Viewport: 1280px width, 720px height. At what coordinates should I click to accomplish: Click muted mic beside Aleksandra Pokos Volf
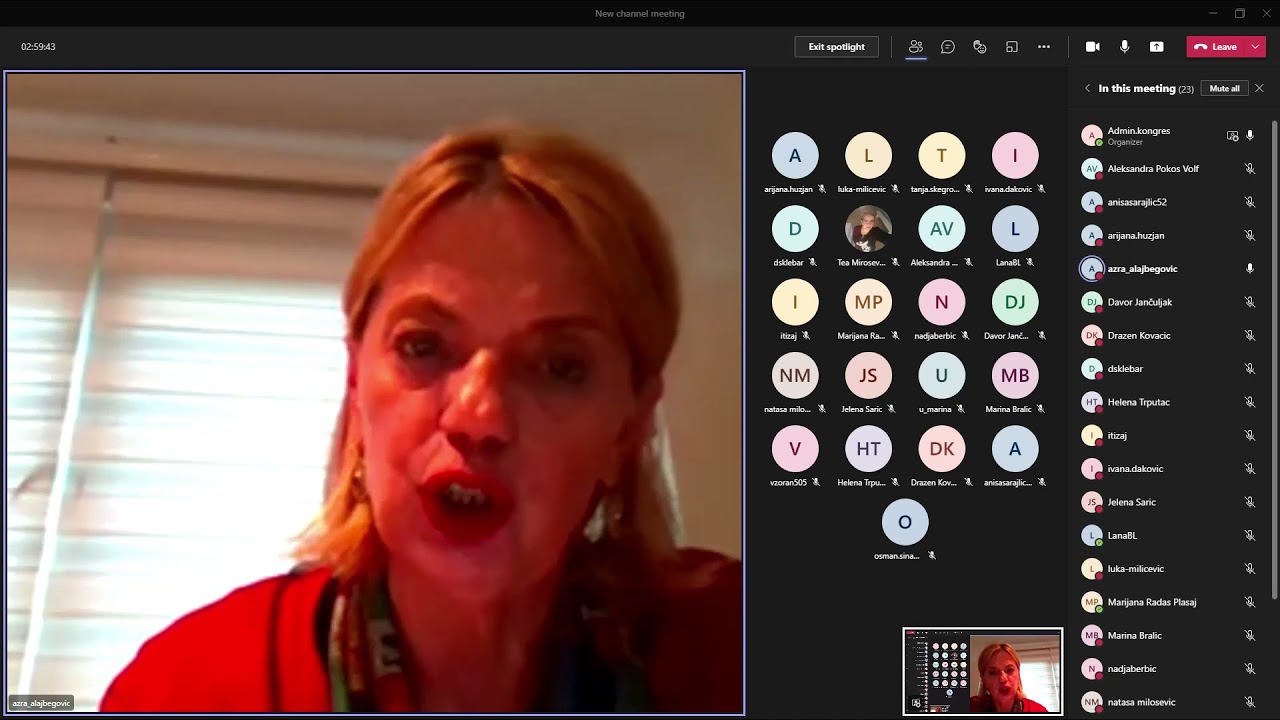coord(1250,169)
